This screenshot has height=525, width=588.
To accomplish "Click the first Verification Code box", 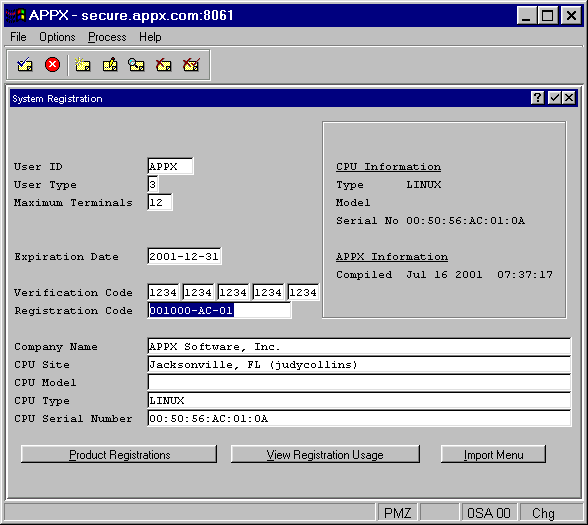I will [163, 292].
